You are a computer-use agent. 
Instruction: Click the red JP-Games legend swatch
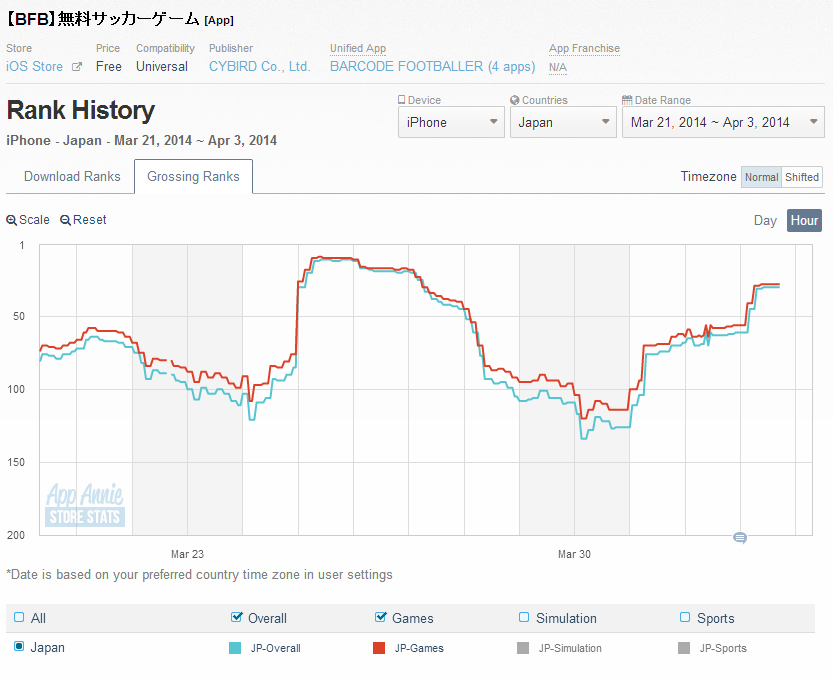(x=379, y=648)
